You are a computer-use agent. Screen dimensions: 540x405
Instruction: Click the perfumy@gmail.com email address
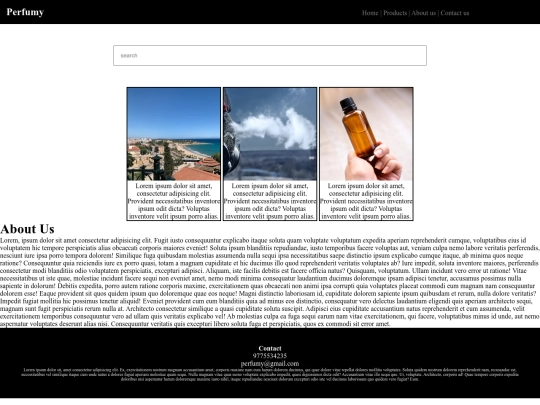(x=270, y=364)
